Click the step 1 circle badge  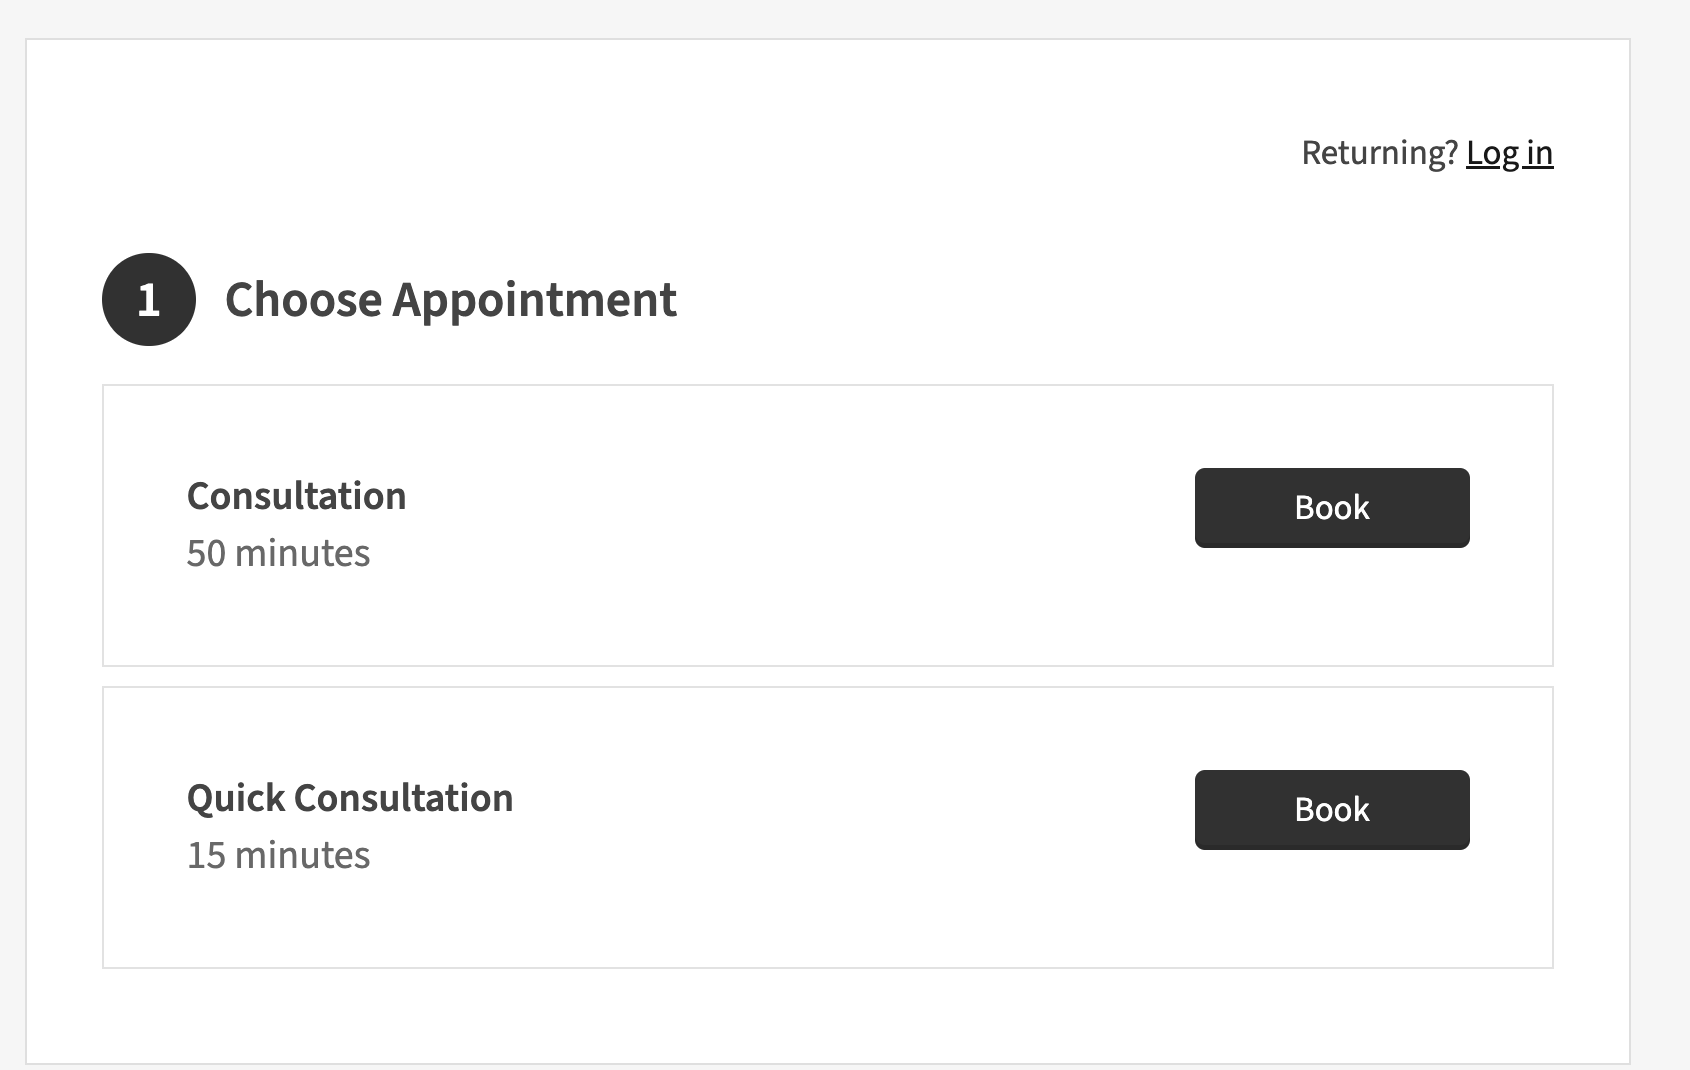click(x=148, y=300)
